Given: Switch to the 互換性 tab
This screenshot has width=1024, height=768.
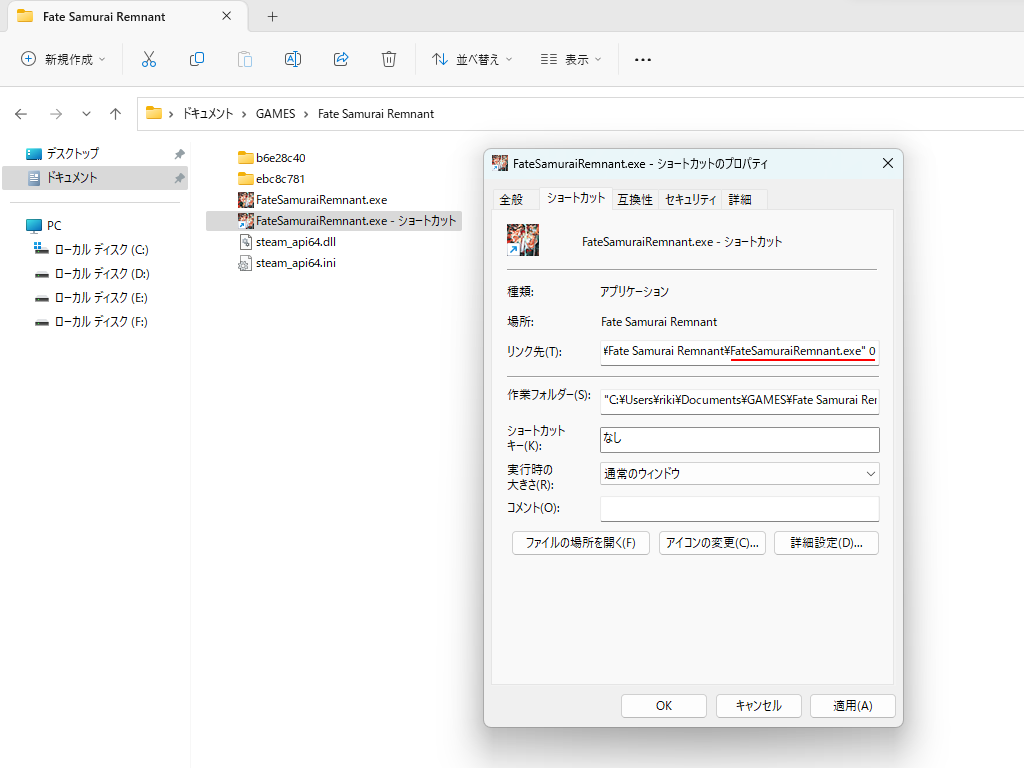Looking at the screenshot, I should coord(634,200).
